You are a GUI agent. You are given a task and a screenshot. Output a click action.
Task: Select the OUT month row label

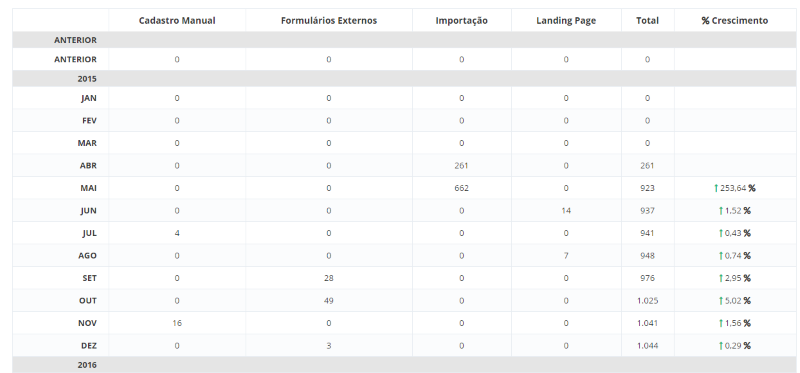[x=87, y=301]
